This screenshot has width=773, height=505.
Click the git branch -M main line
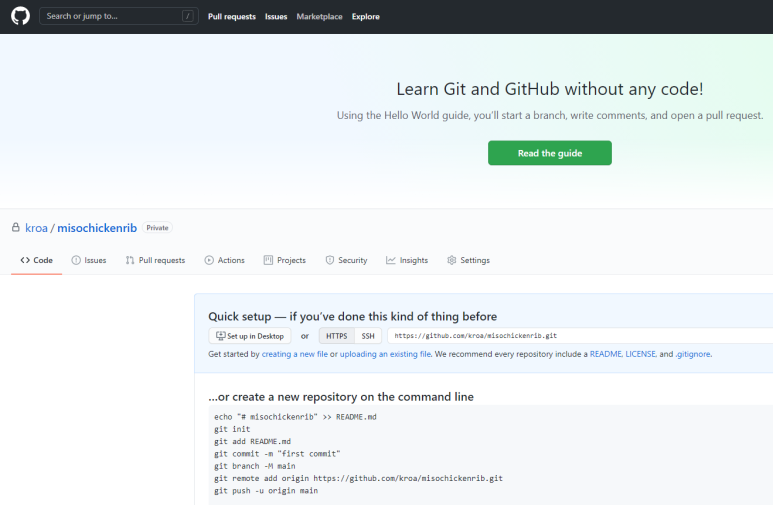pos(255,466)
